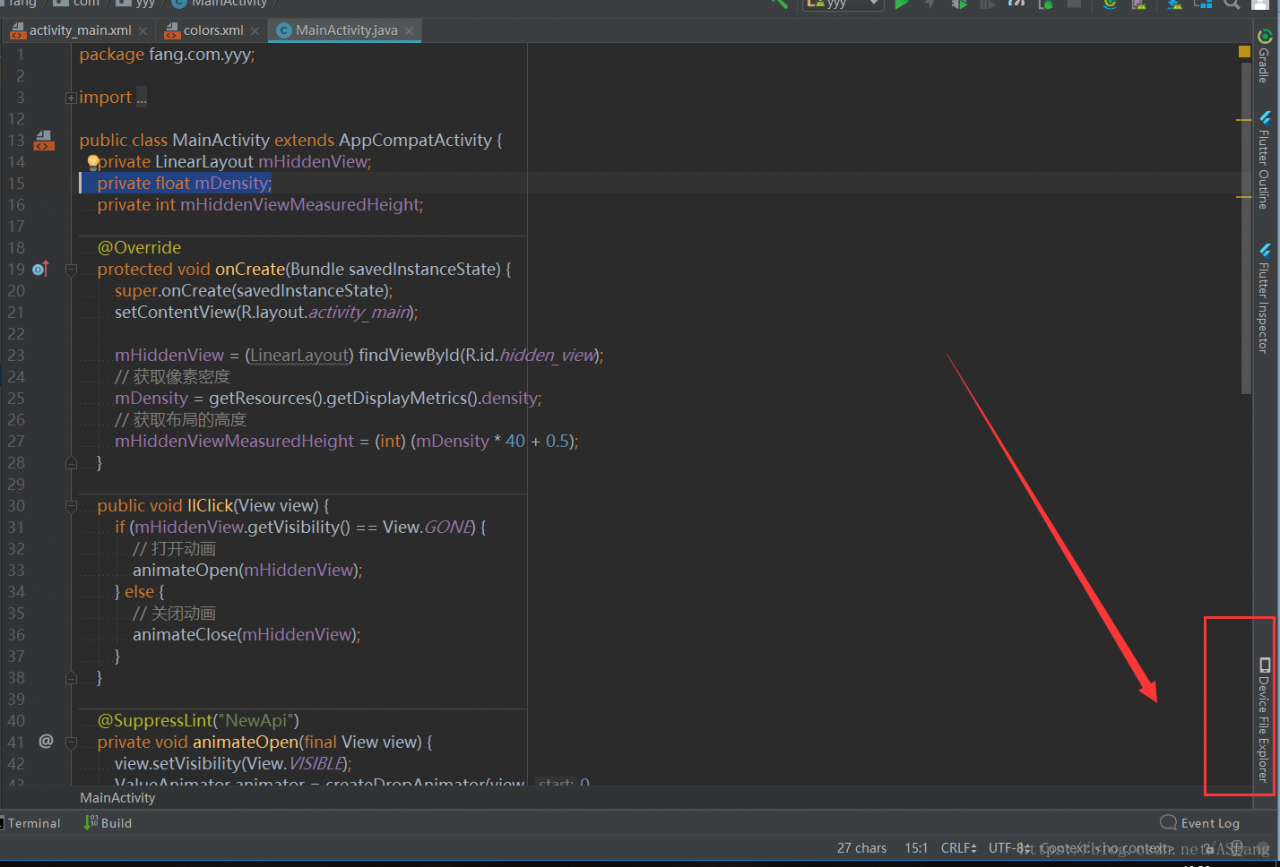The image size is (1280, 867).
Task: Click the onCreate fold end marker on line 28
Action: click(71, 463)
